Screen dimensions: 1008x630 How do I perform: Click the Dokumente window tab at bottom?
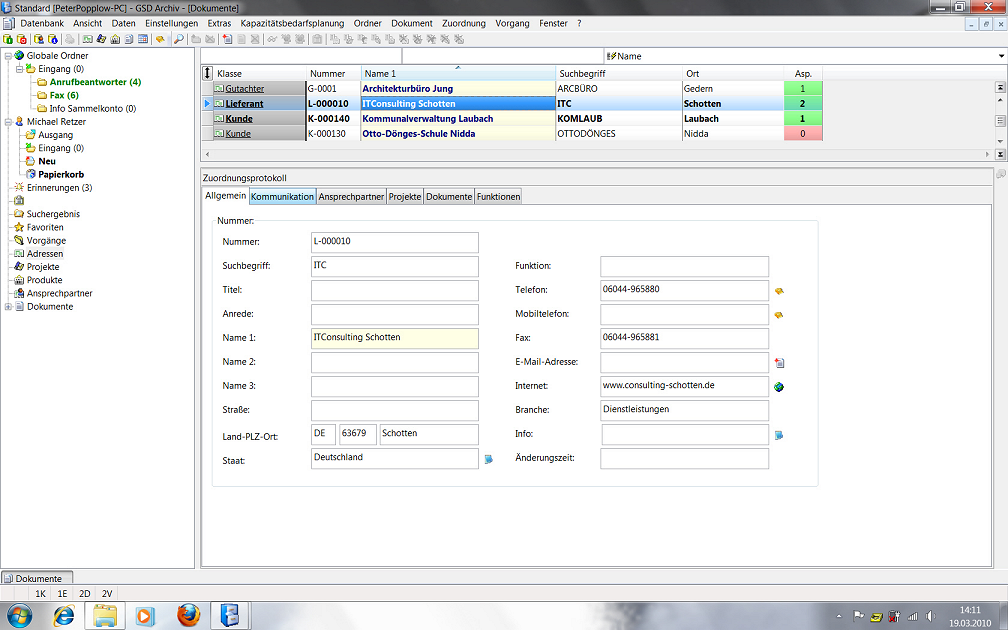(x=37, y=578)
